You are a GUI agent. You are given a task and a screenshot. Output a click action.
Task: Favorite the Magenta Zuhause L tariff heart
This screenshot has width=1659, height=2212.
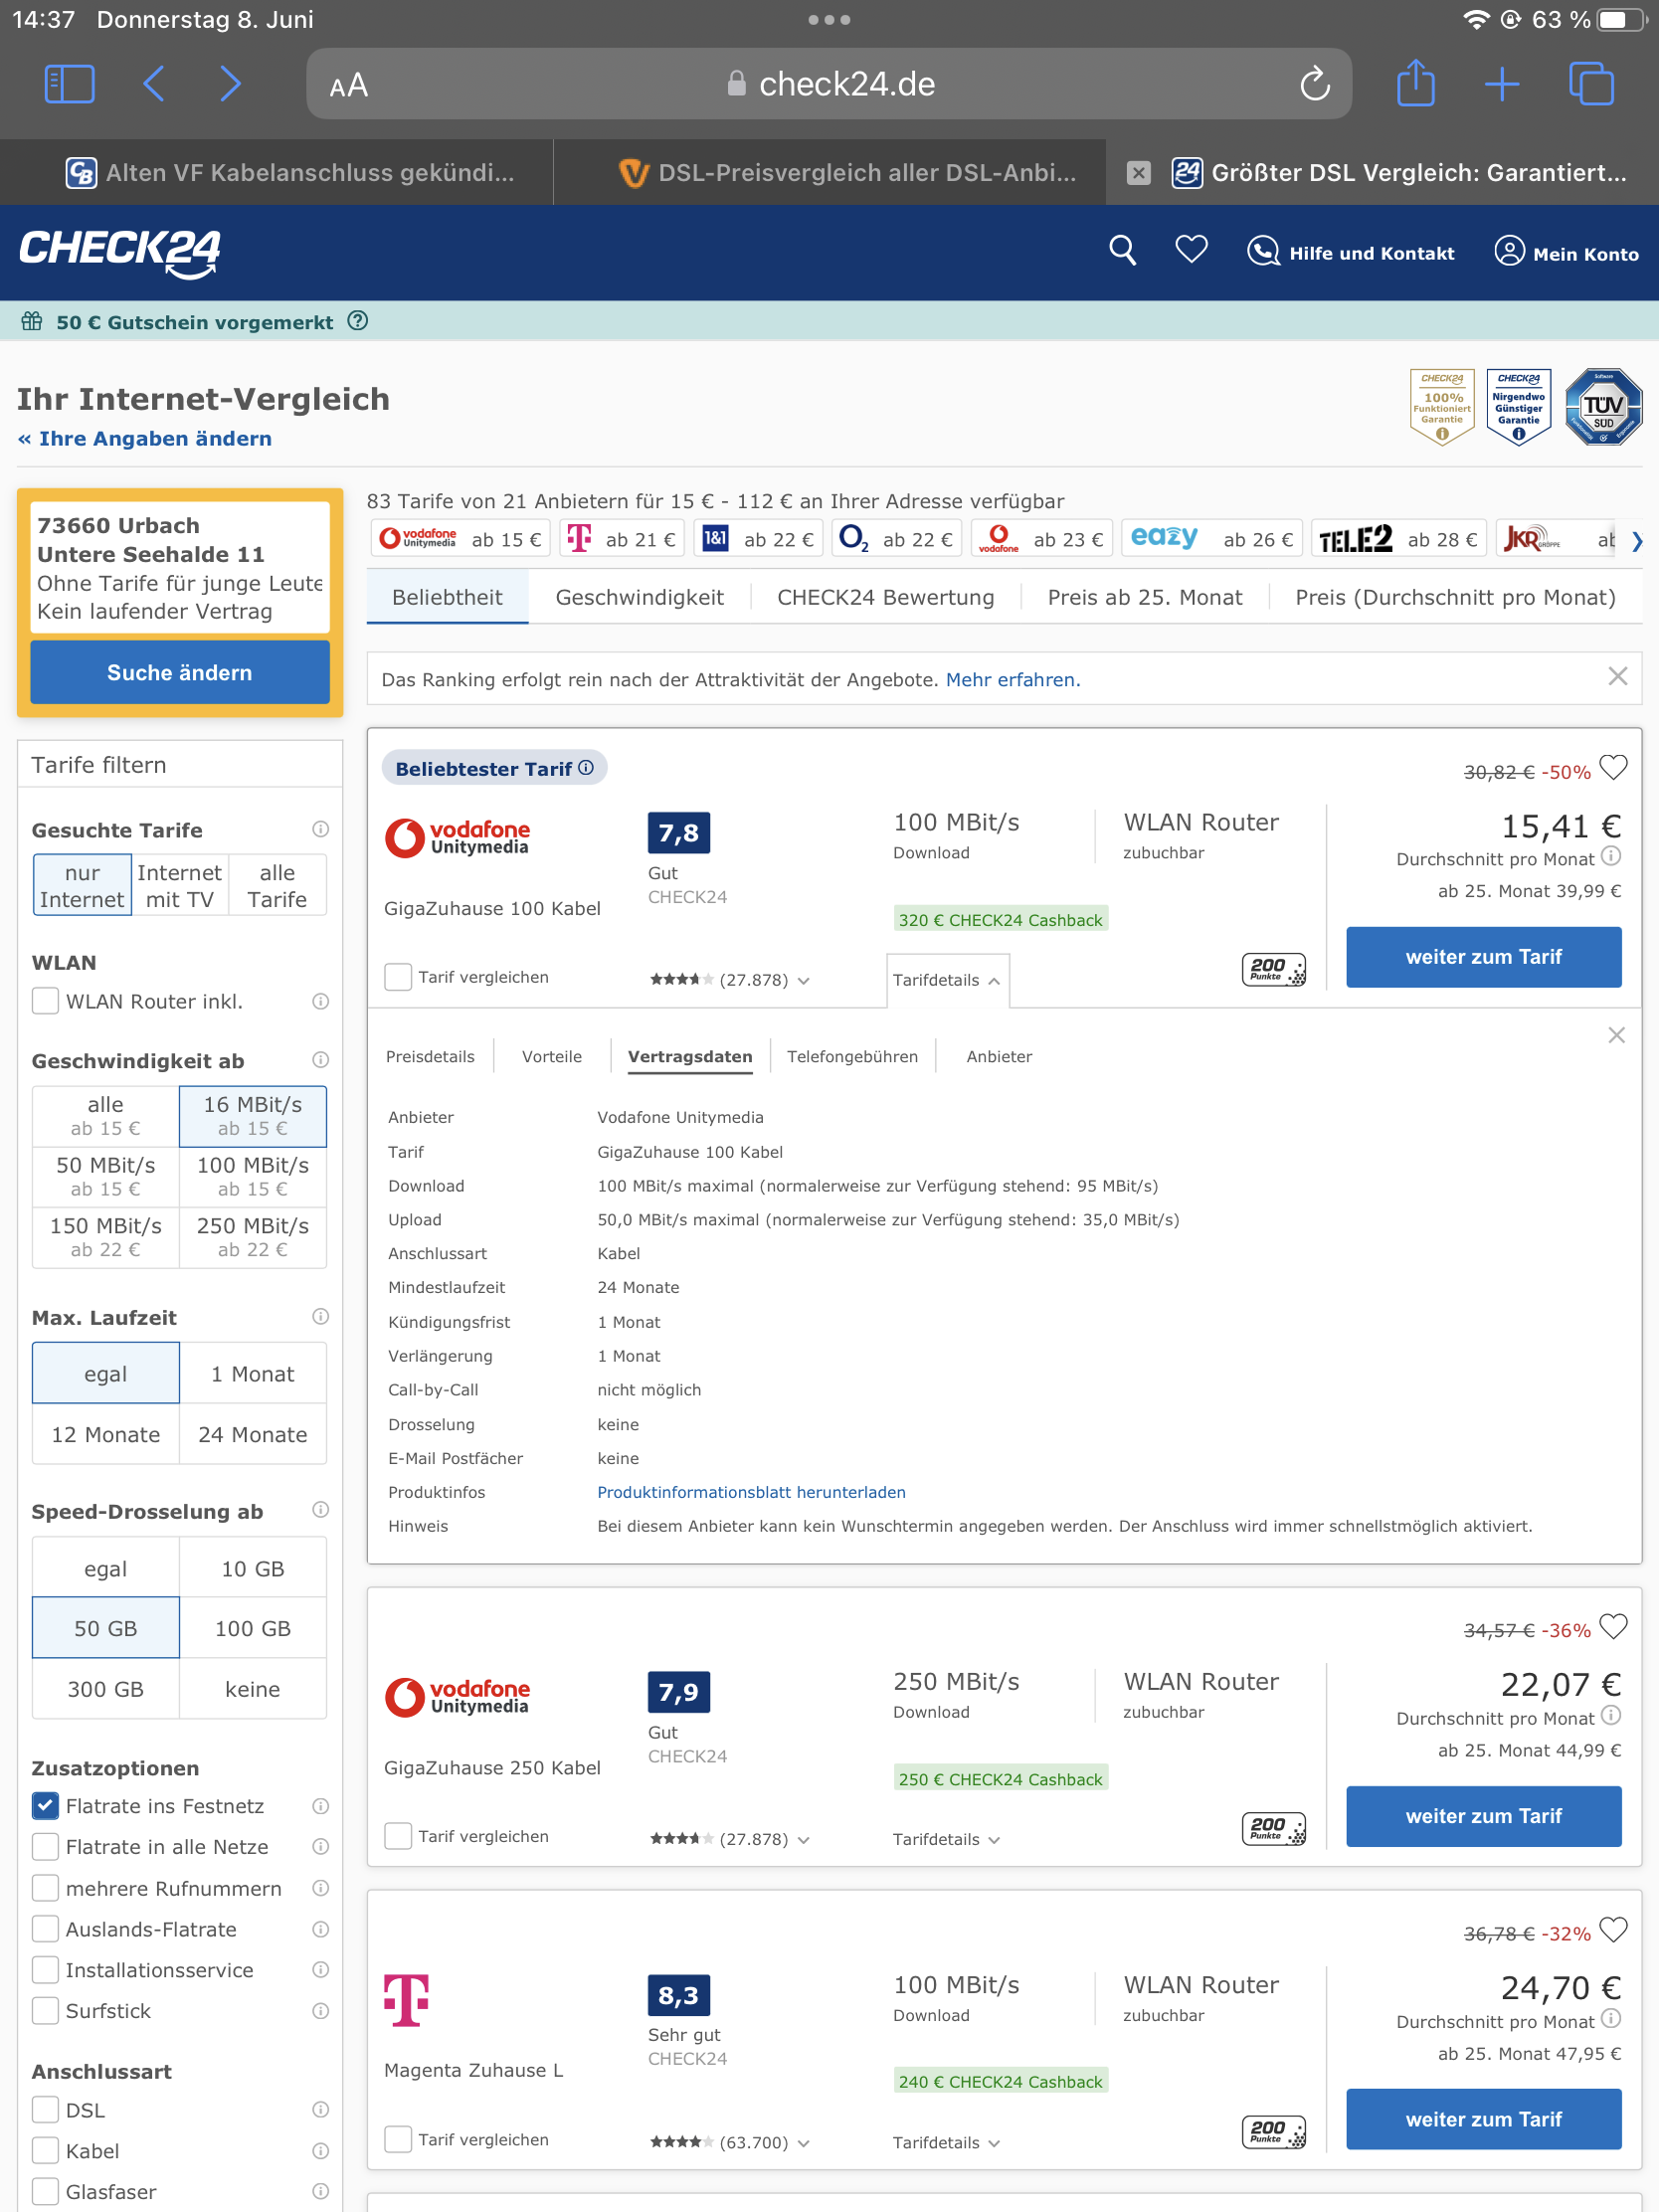[1613, 1929]
